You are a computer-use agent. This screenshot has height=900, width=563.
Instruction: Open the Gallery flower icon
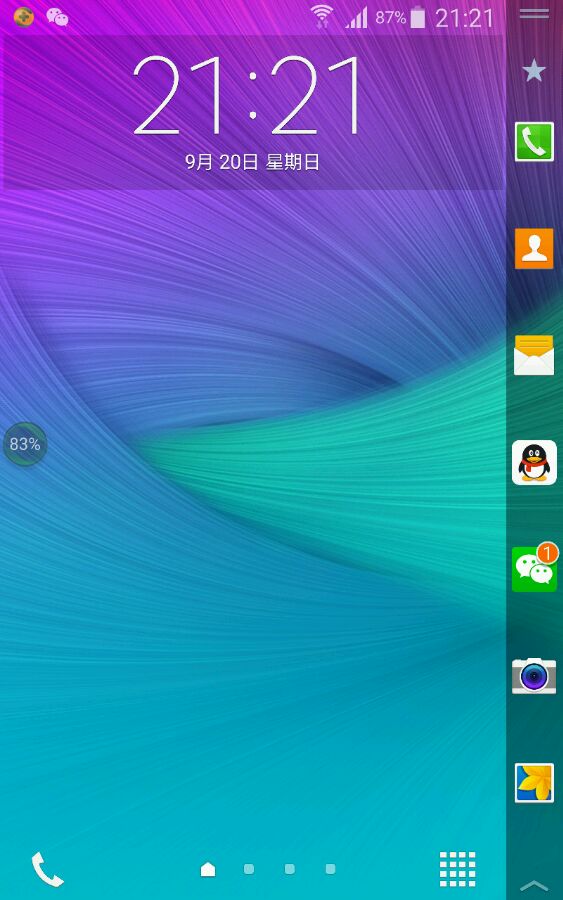click(x=534, y=783)
